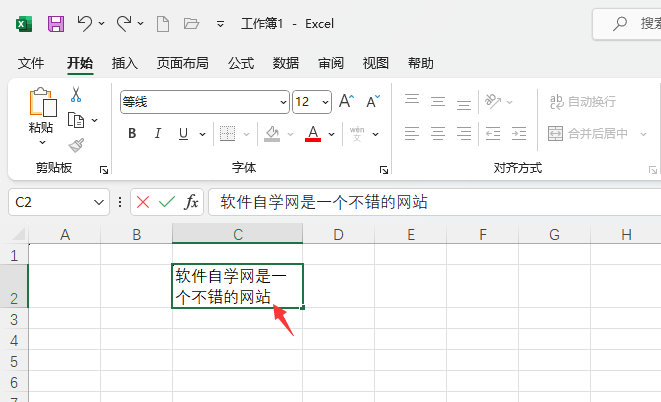
Task: Align text to middle of cell
Action: coord(438,102)
